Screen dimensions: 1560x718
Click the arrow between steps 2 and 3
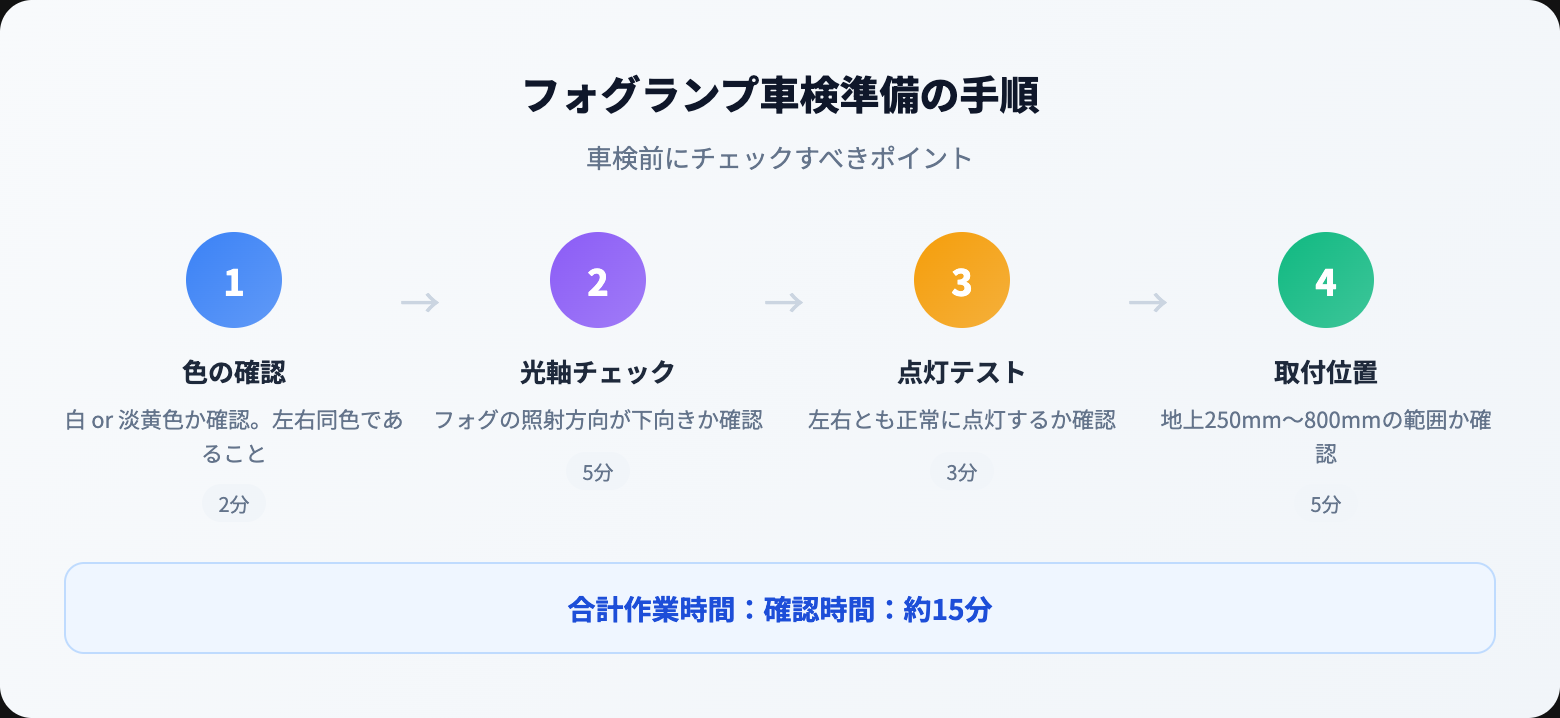[784, 302]
